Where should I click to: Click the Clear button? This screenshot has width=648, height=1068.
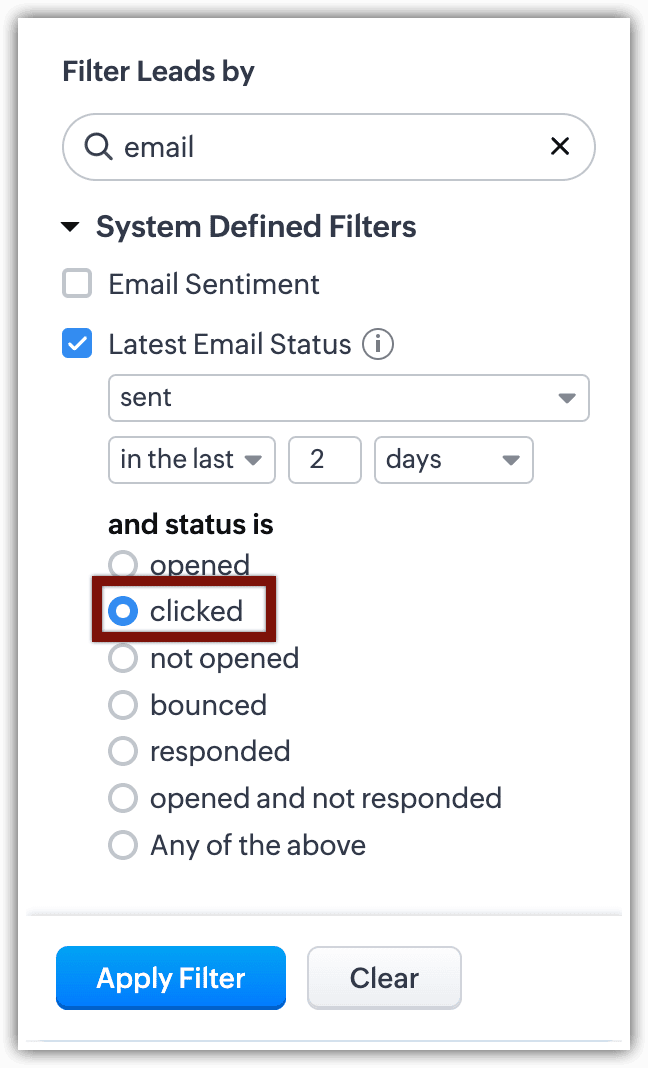click(384, 978)
